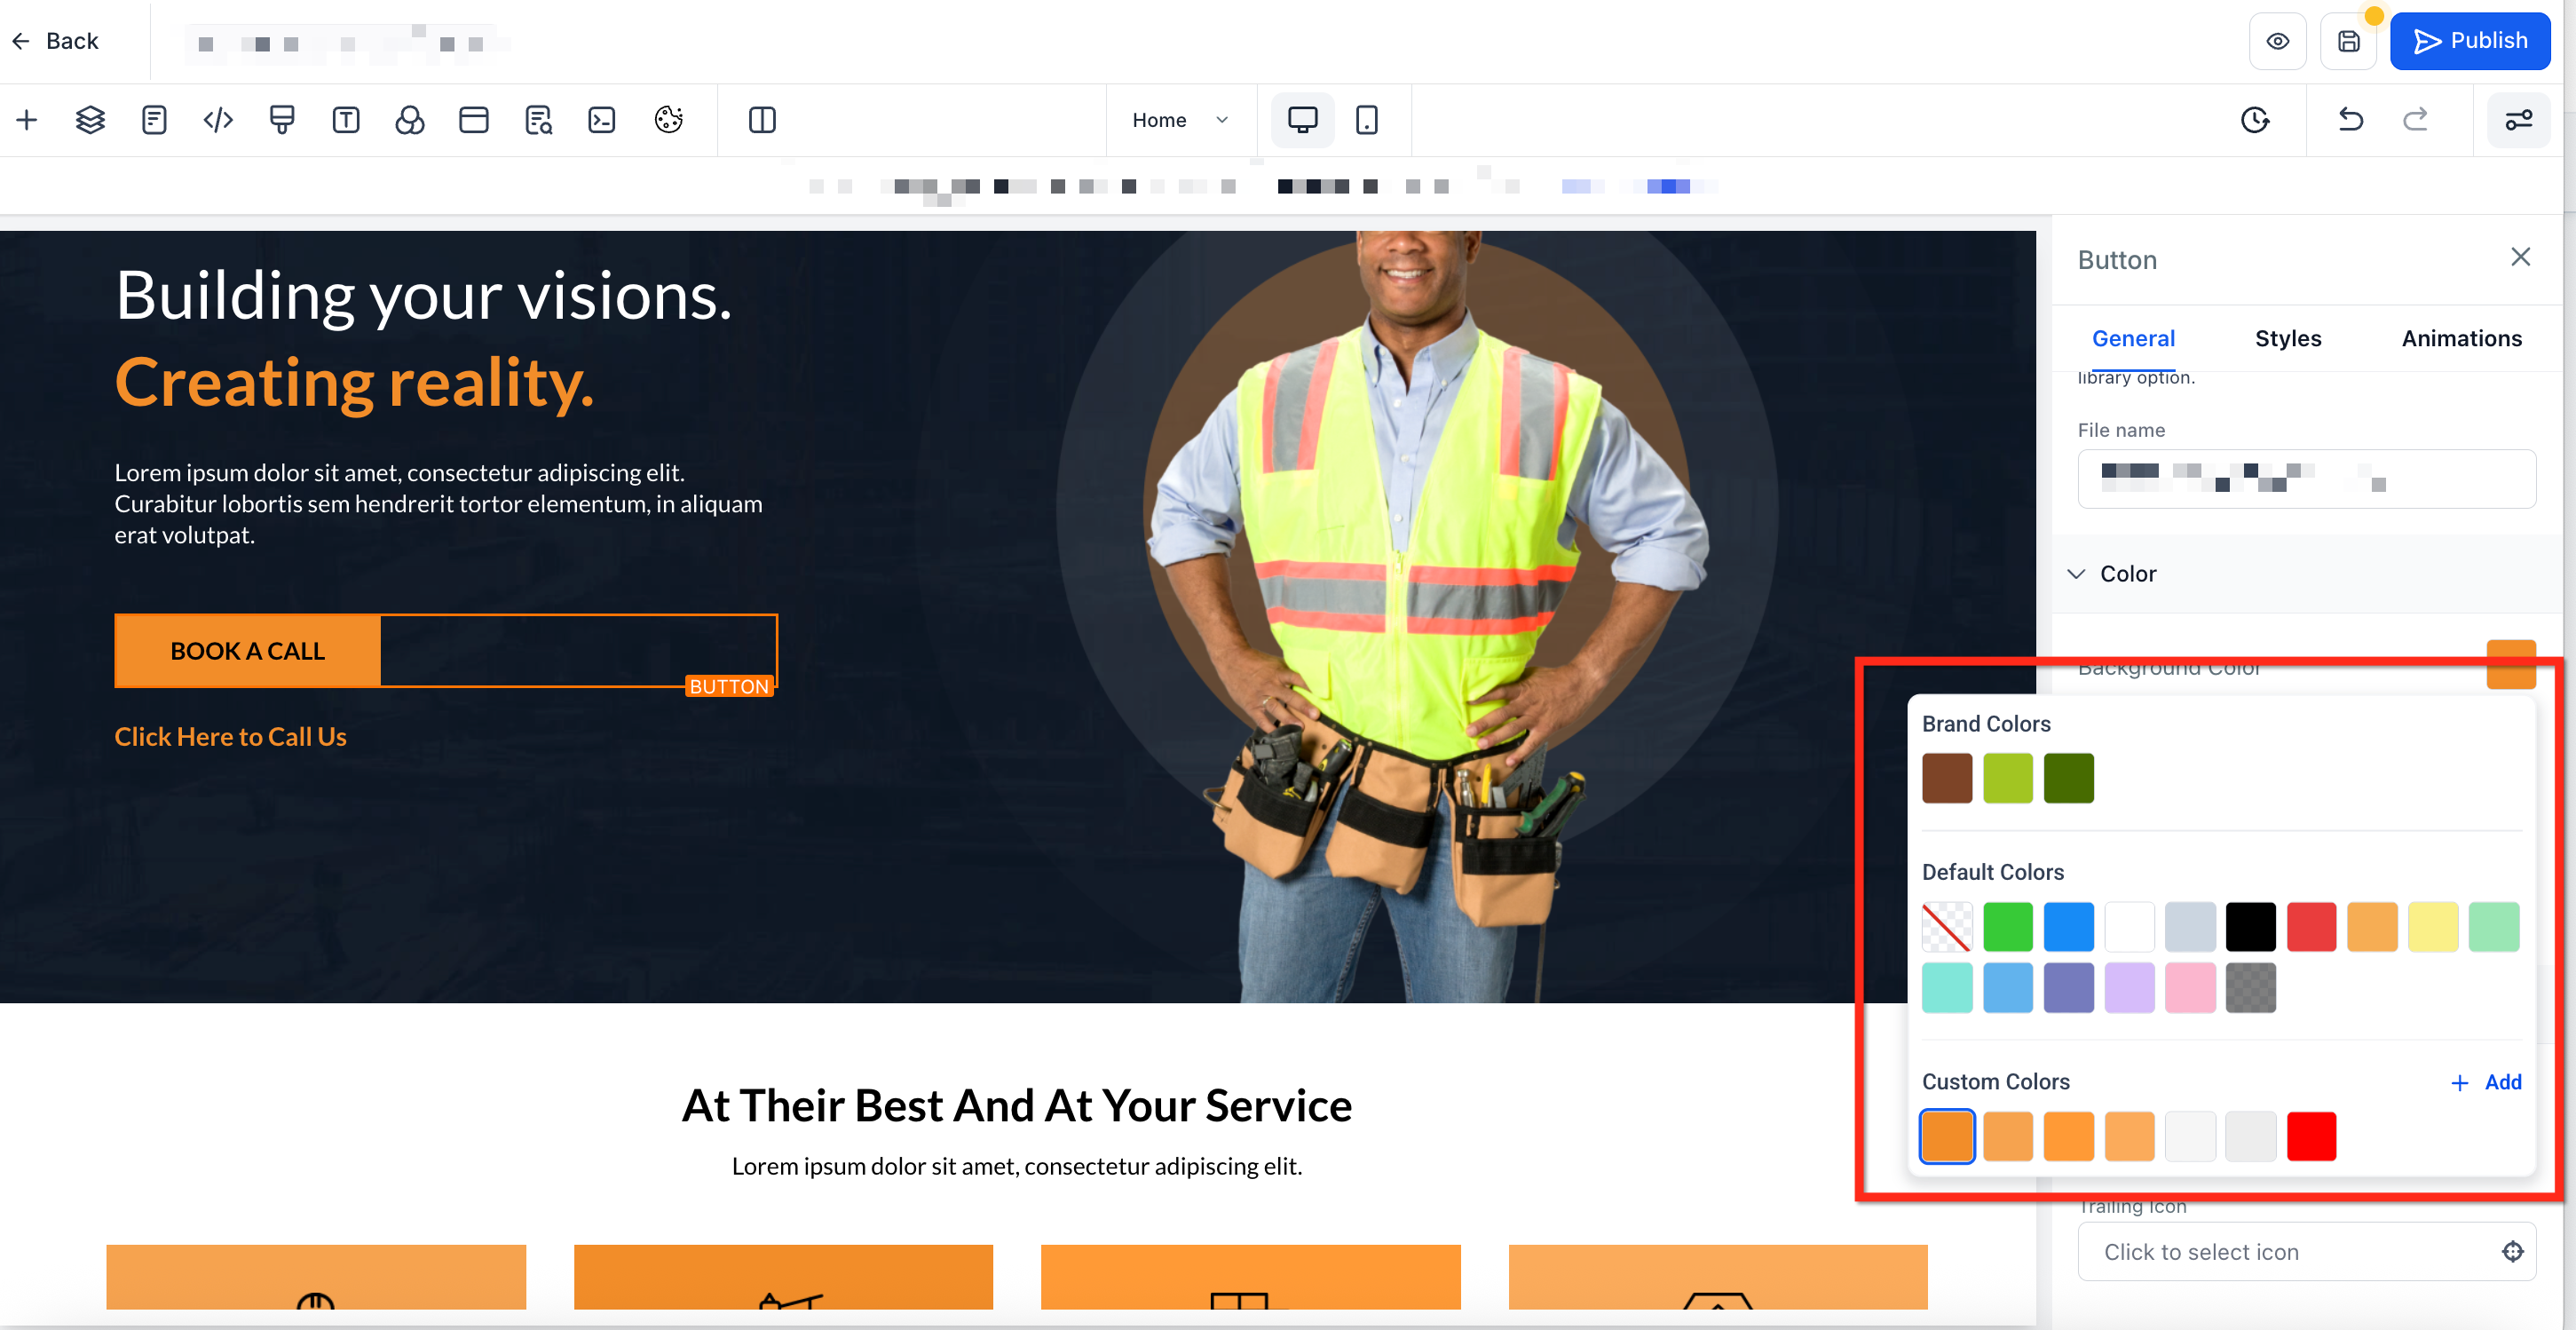
Task: Open the settings sliders icon
Action: (x=2518, y=120)
